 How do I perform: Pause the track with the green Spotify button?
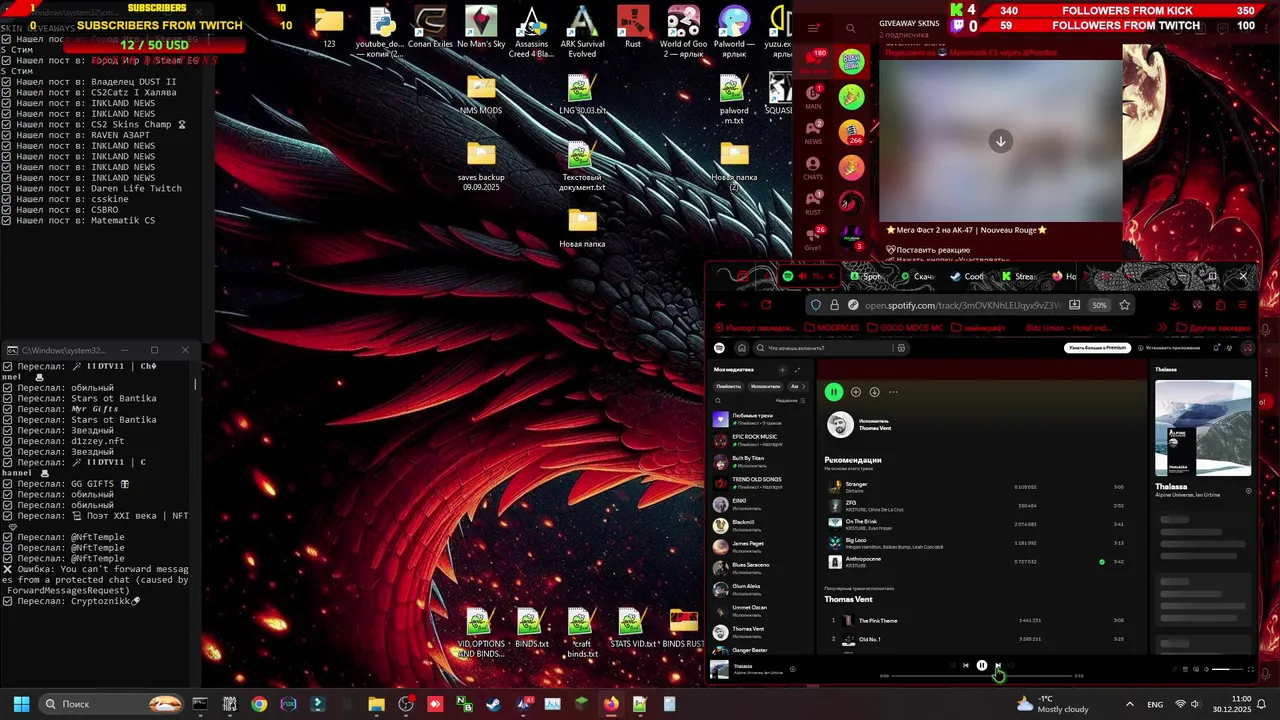[833, 392]
